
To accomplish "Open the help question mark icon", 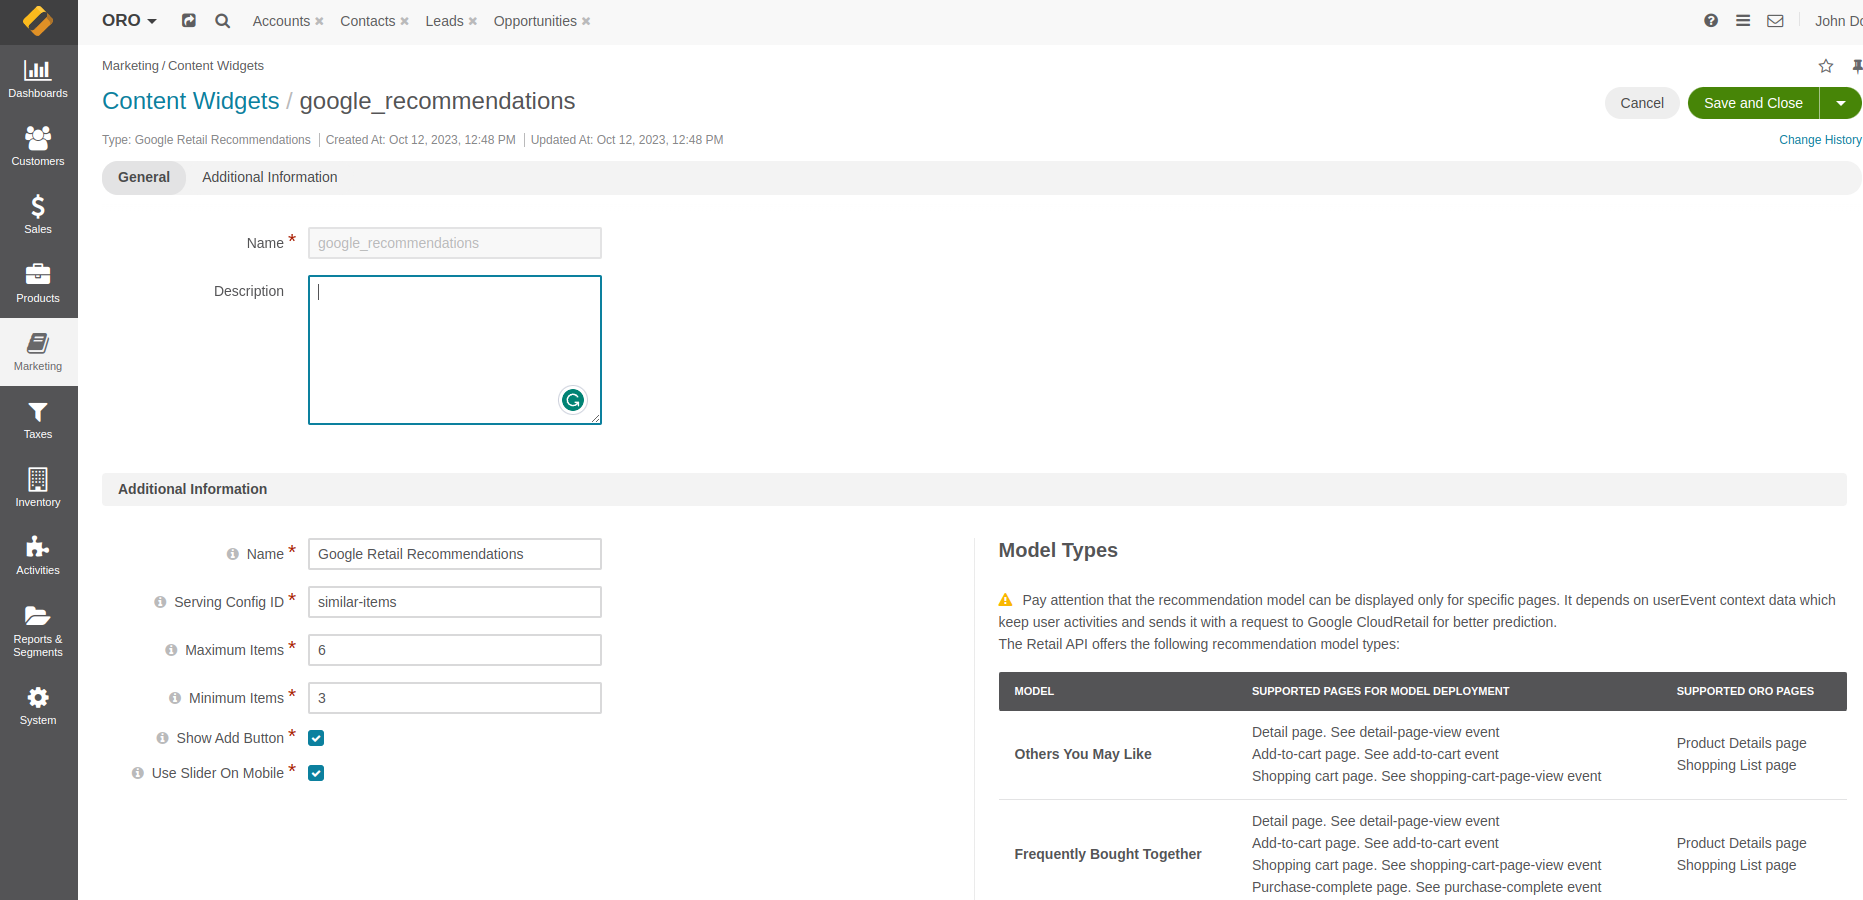I will tap(1711, 21).
